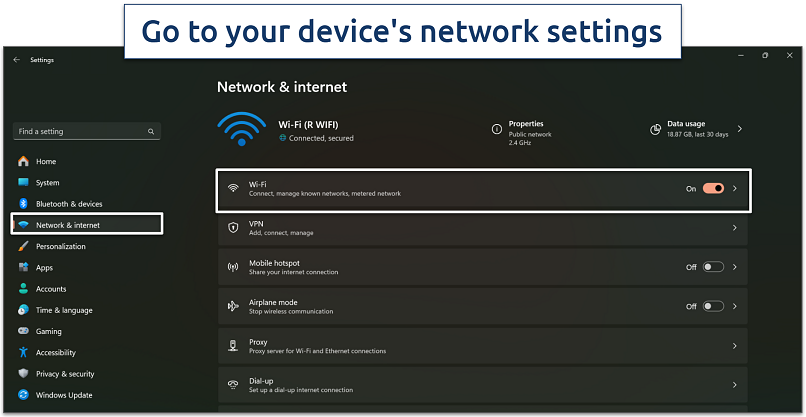Click the VPN shield icon
This screenshot has height=417, width=806.
[x=233, y=228]
